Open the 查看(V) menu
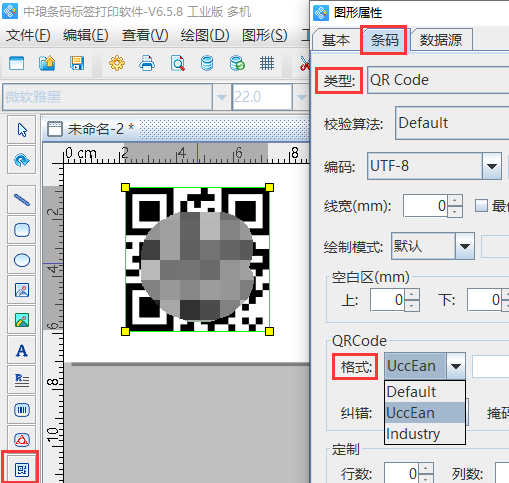This screenshot has width=509, height=483. click(145, 35)
